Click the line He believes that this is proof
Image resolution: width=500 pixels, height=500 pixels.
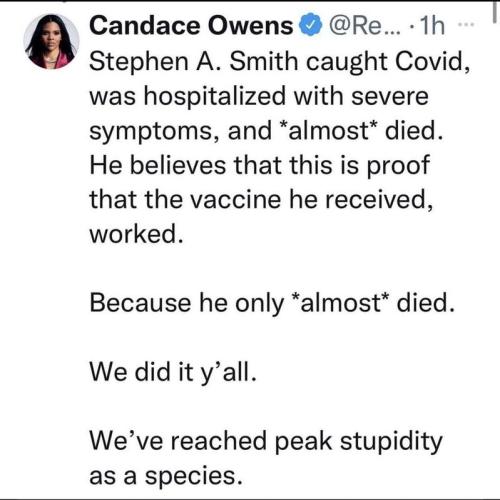259,165
